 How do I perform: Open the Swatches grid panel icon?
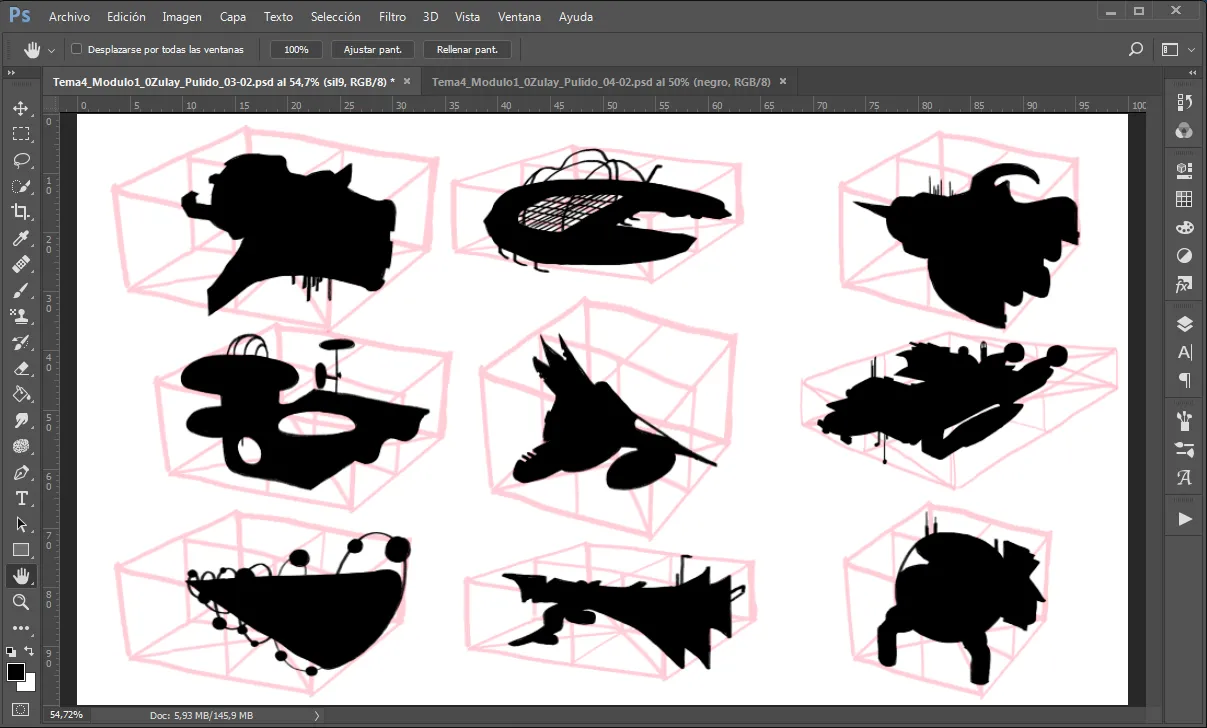pos(1185,200)
